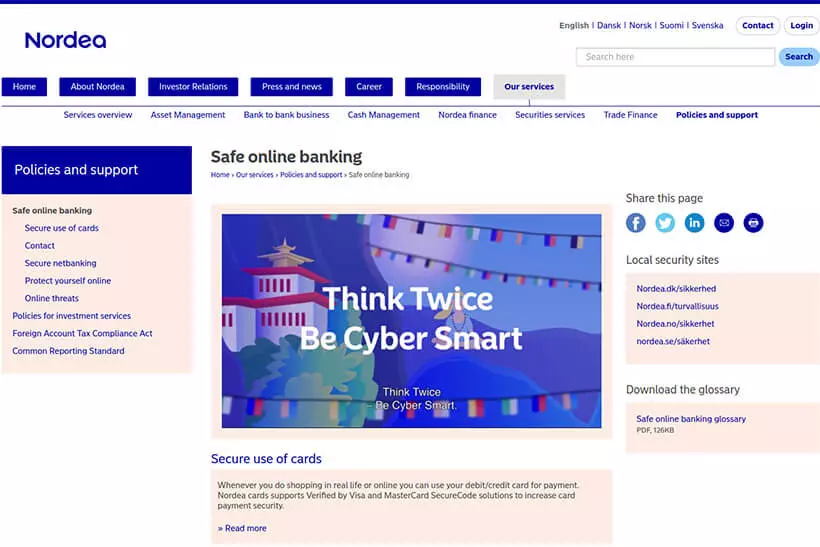Go to Trade Finance submenu
Viewport: 820px width, 547px height.
(x=630, y=115)
